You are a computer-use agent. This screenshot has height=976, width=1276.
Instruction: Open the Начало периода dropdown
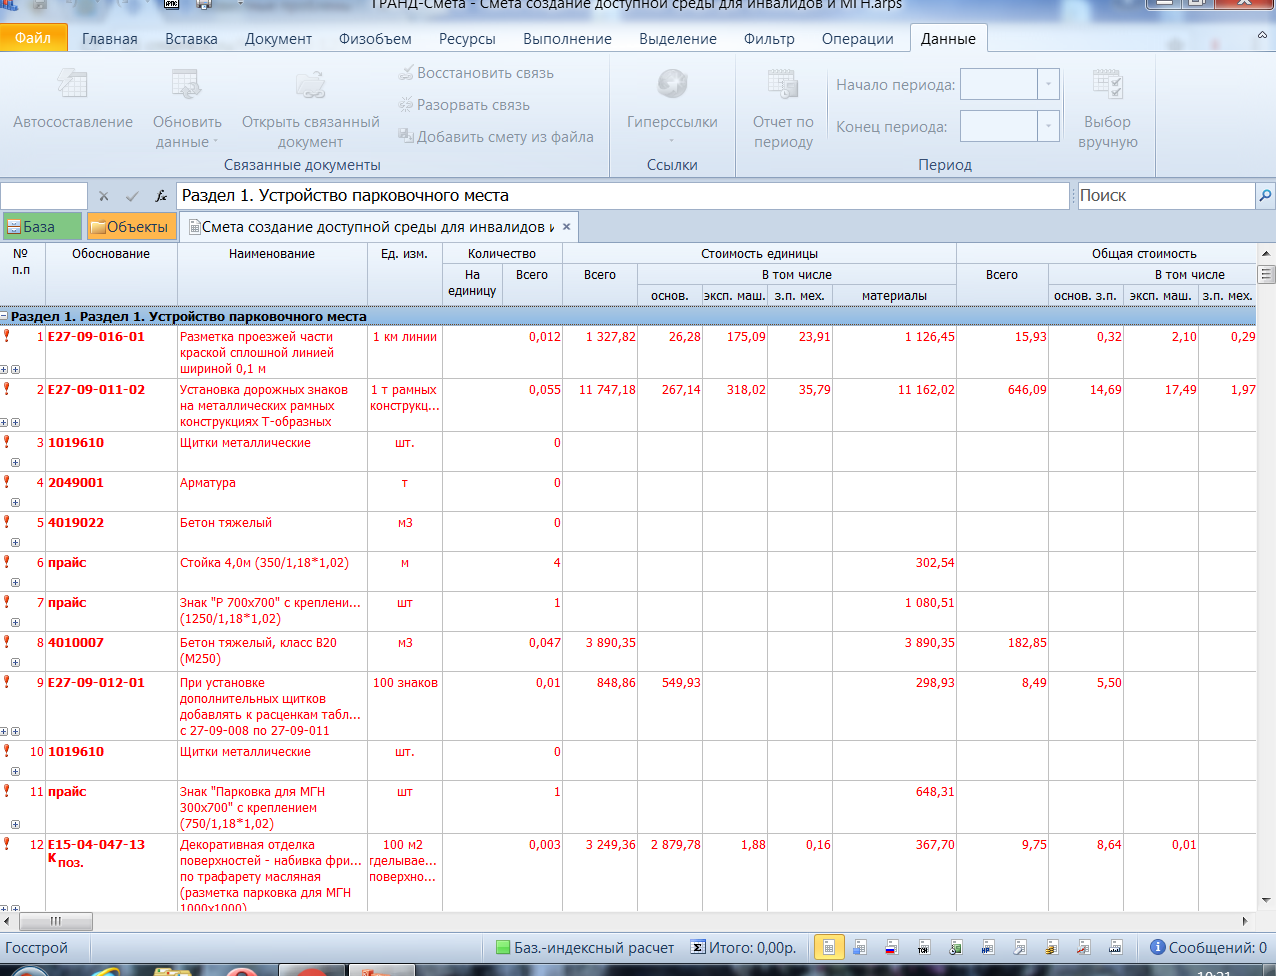coord(1048,85)
